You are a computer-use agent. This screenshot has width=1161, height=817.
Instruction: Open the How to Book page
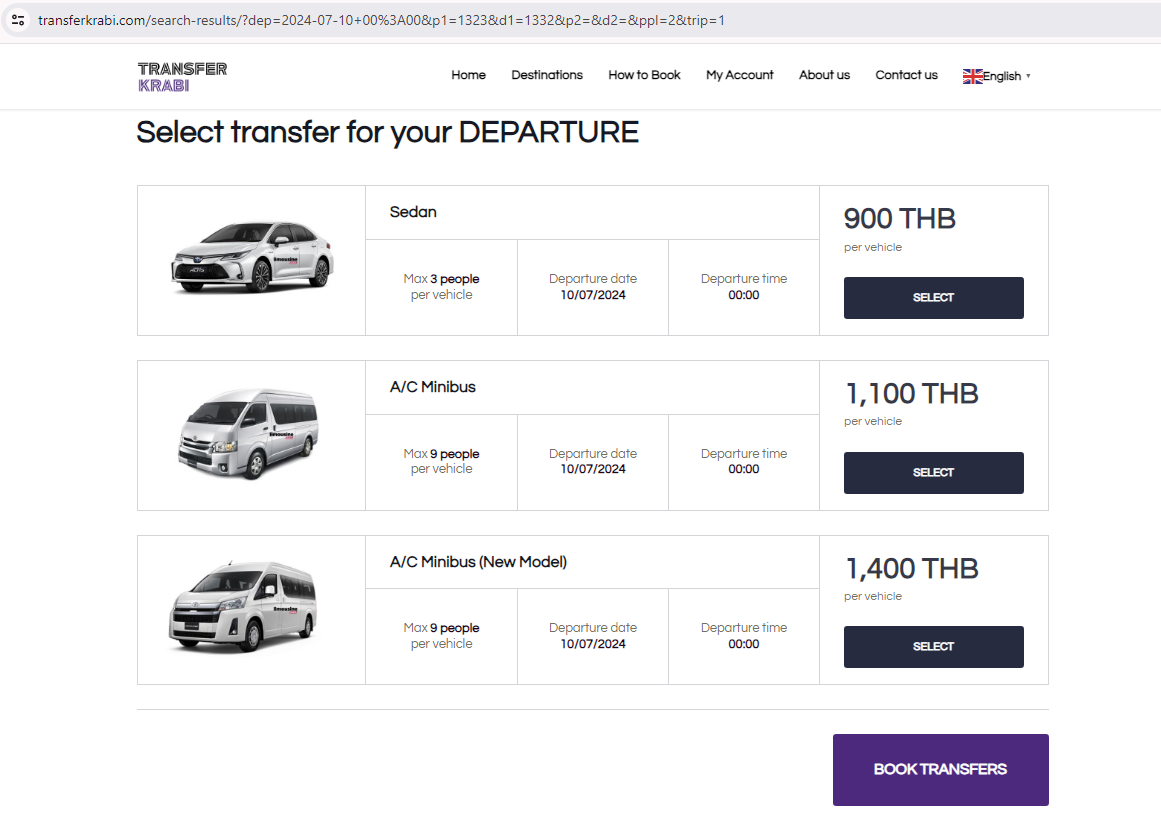click(644, 75)
